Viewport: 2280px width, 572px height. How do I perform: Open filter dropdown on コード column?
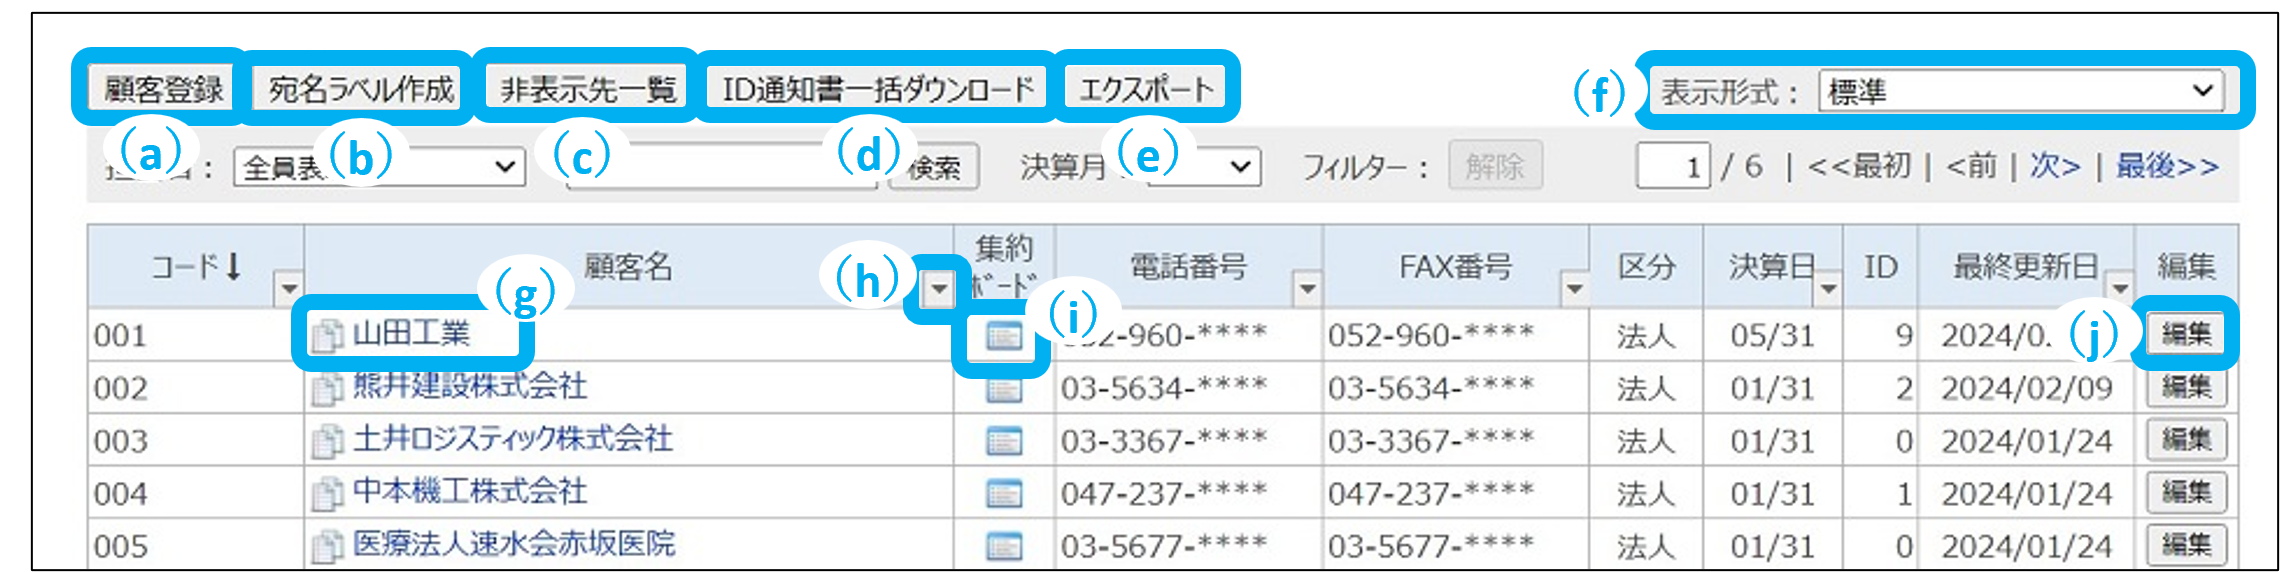click(289, 289)
